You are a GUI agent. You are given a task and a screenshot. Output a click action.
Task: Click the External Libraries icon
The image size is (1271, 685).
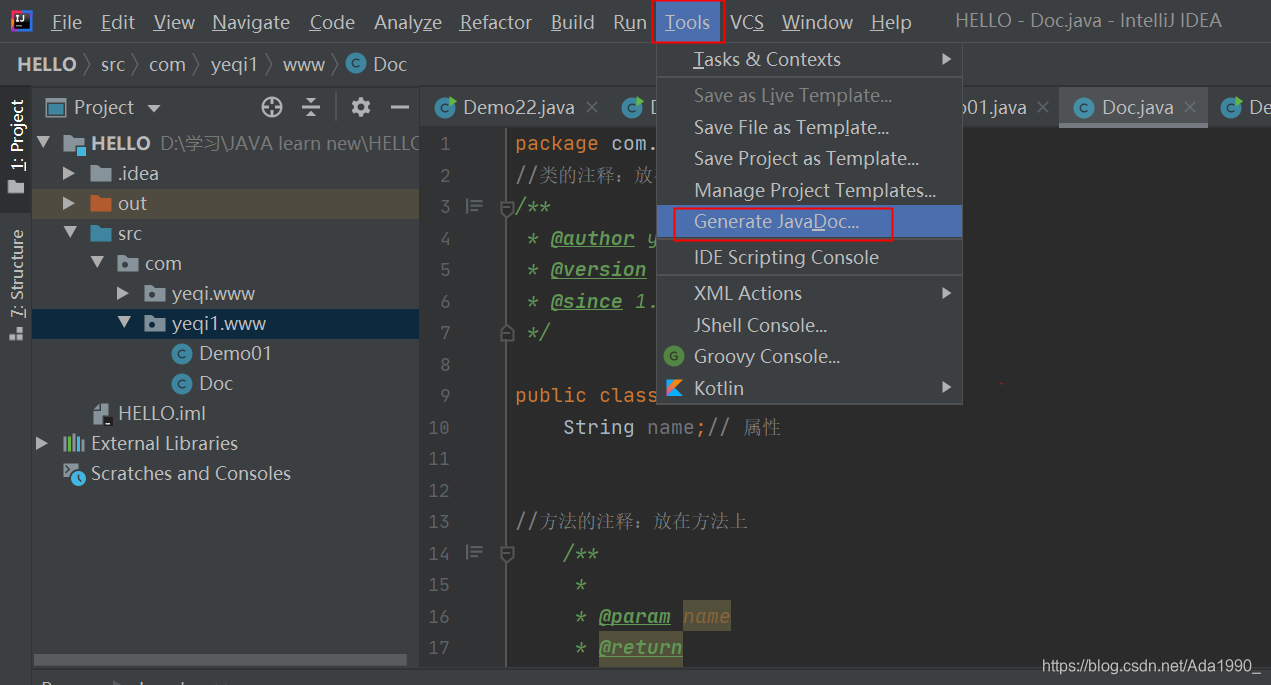pyautogui.click(x=74, y=443)
